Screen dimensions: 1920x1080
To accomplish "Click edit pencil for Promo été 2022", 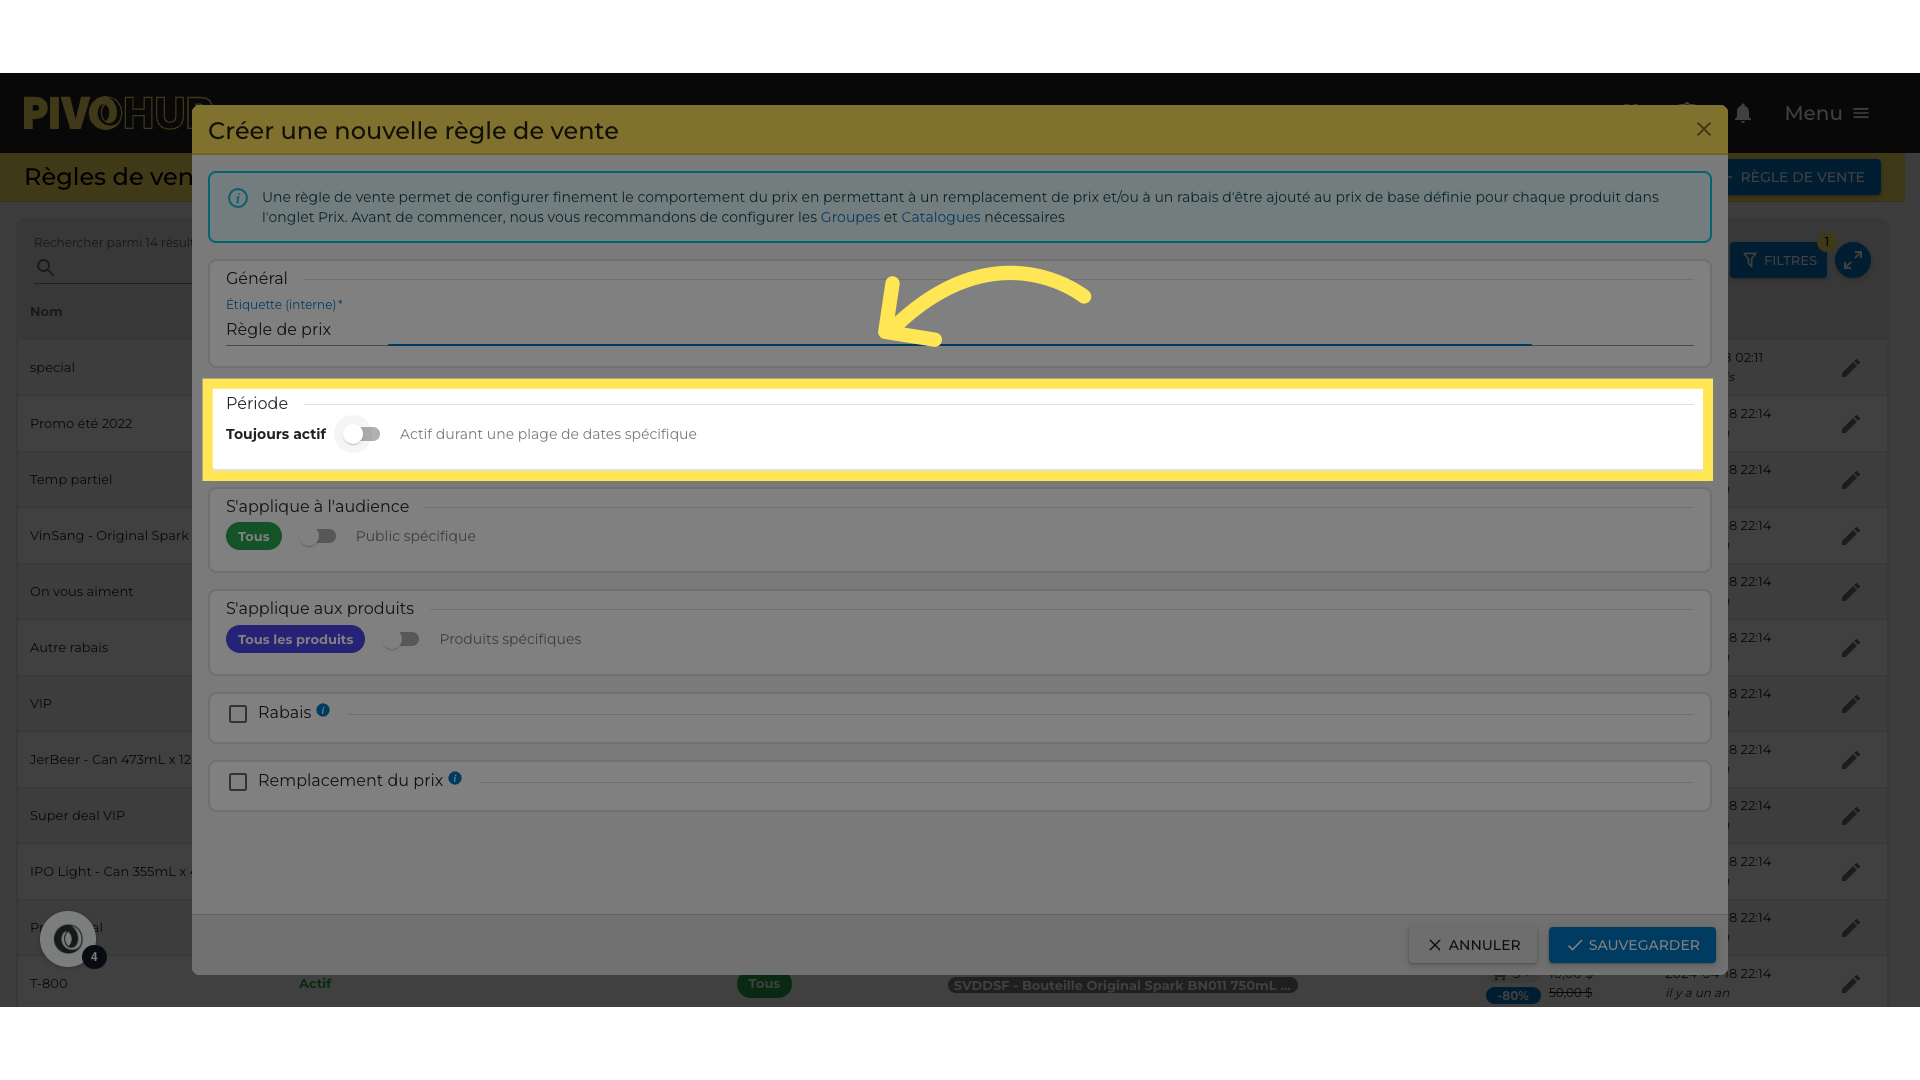I will pos(1851,424).
